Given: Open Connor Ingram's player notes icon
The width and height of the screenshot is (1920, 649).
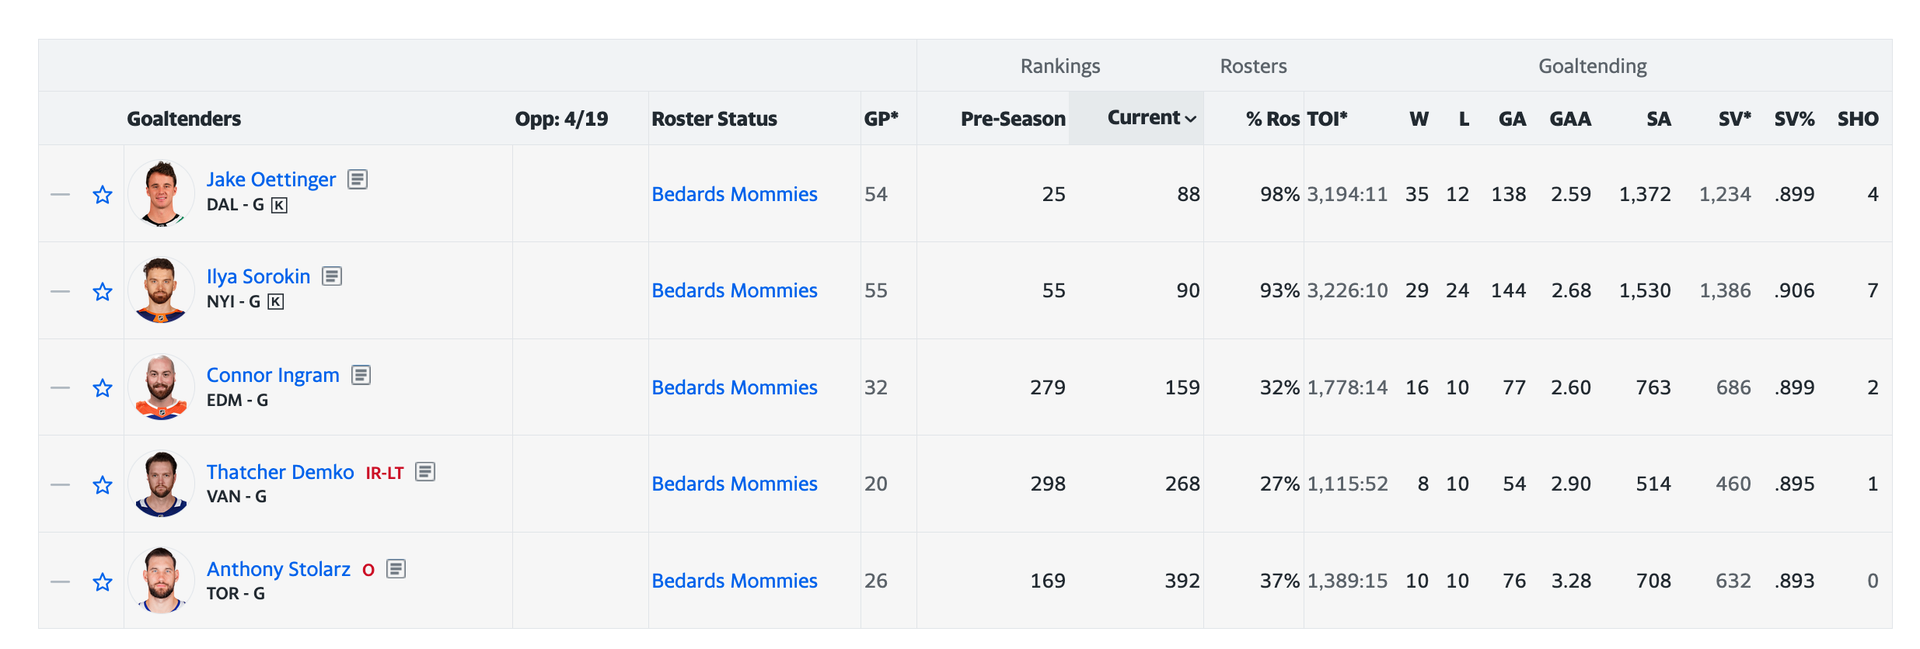Looking at the screenshot, I should point(361,375).
